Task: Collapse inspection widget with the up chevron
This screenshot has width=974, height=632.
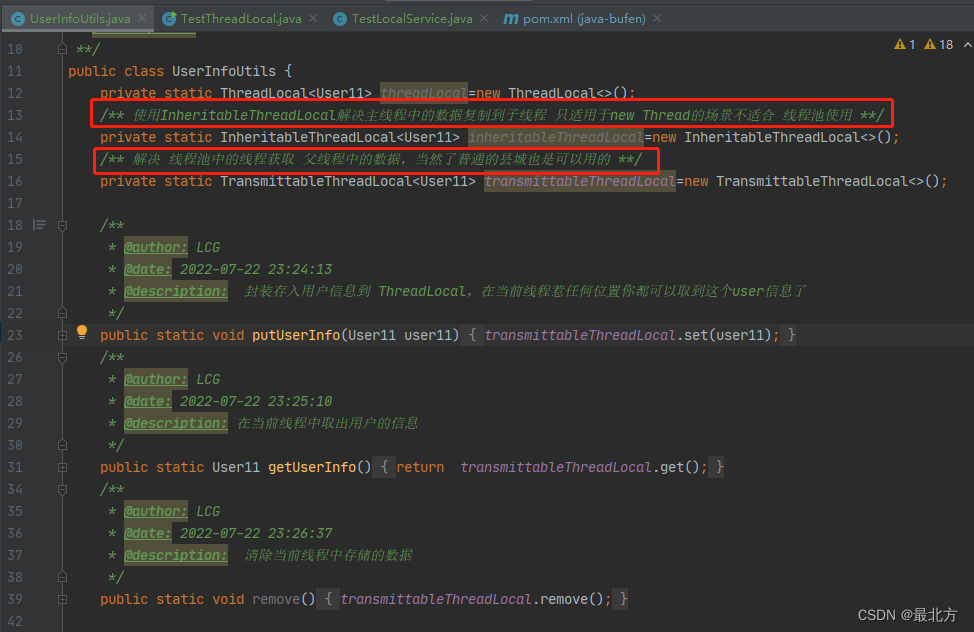Action: 967,45
